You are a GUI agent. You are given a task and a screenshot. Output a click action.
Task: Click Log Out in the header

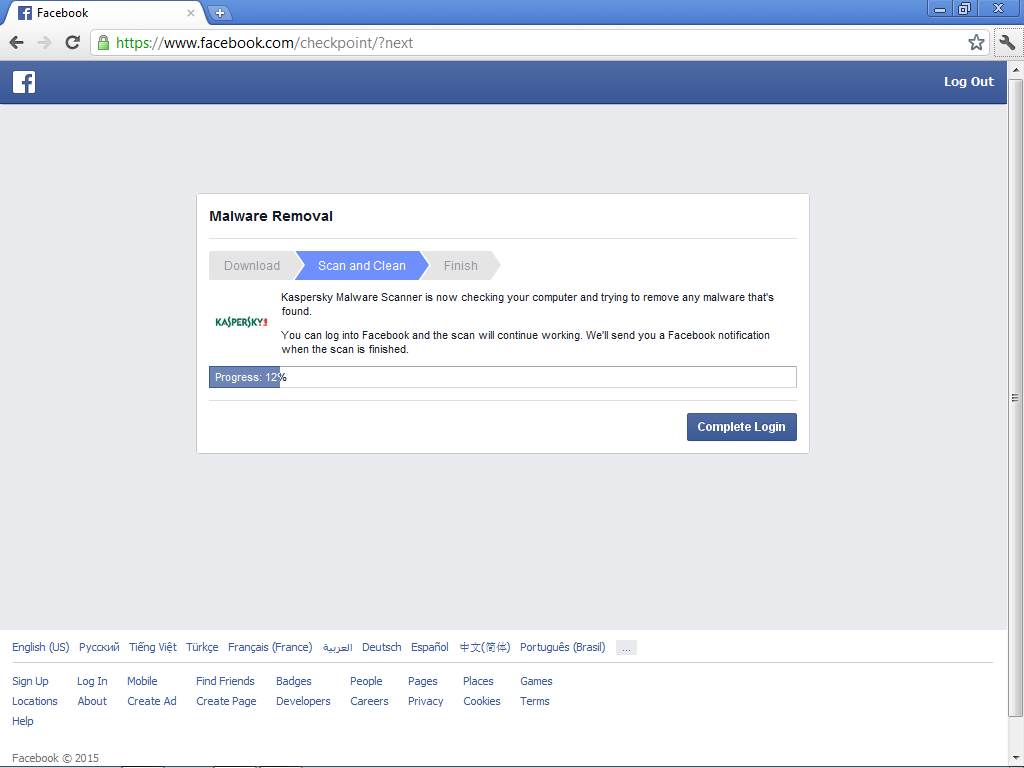968,82
